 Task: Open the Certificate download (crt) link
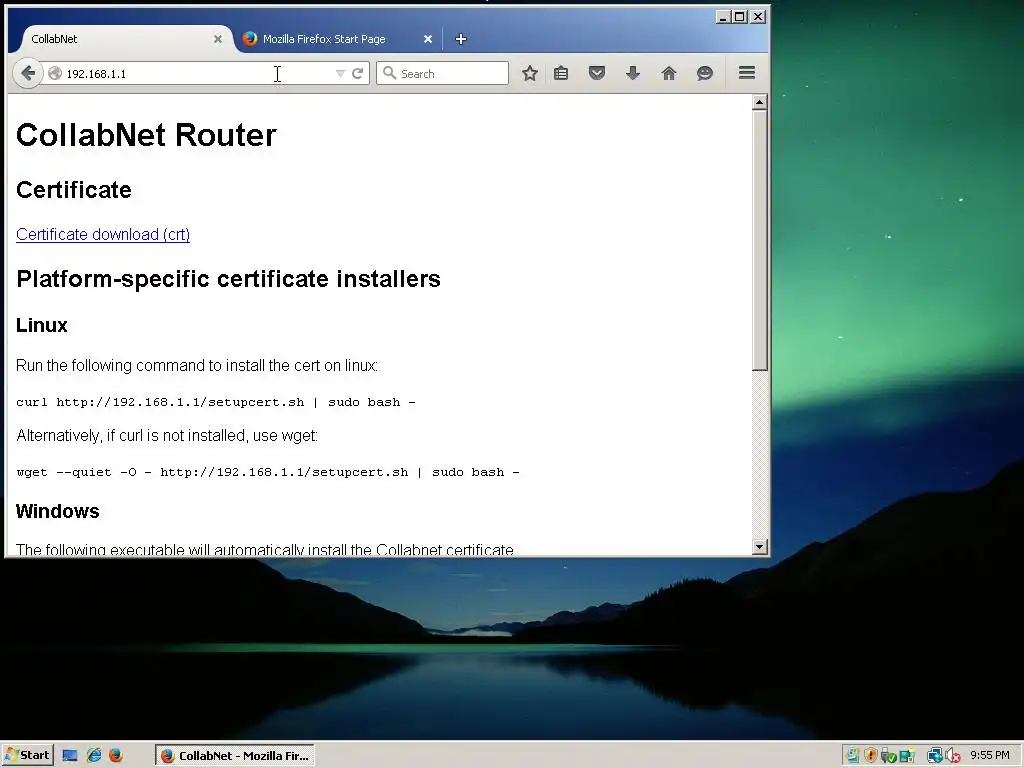pos(103,234)
